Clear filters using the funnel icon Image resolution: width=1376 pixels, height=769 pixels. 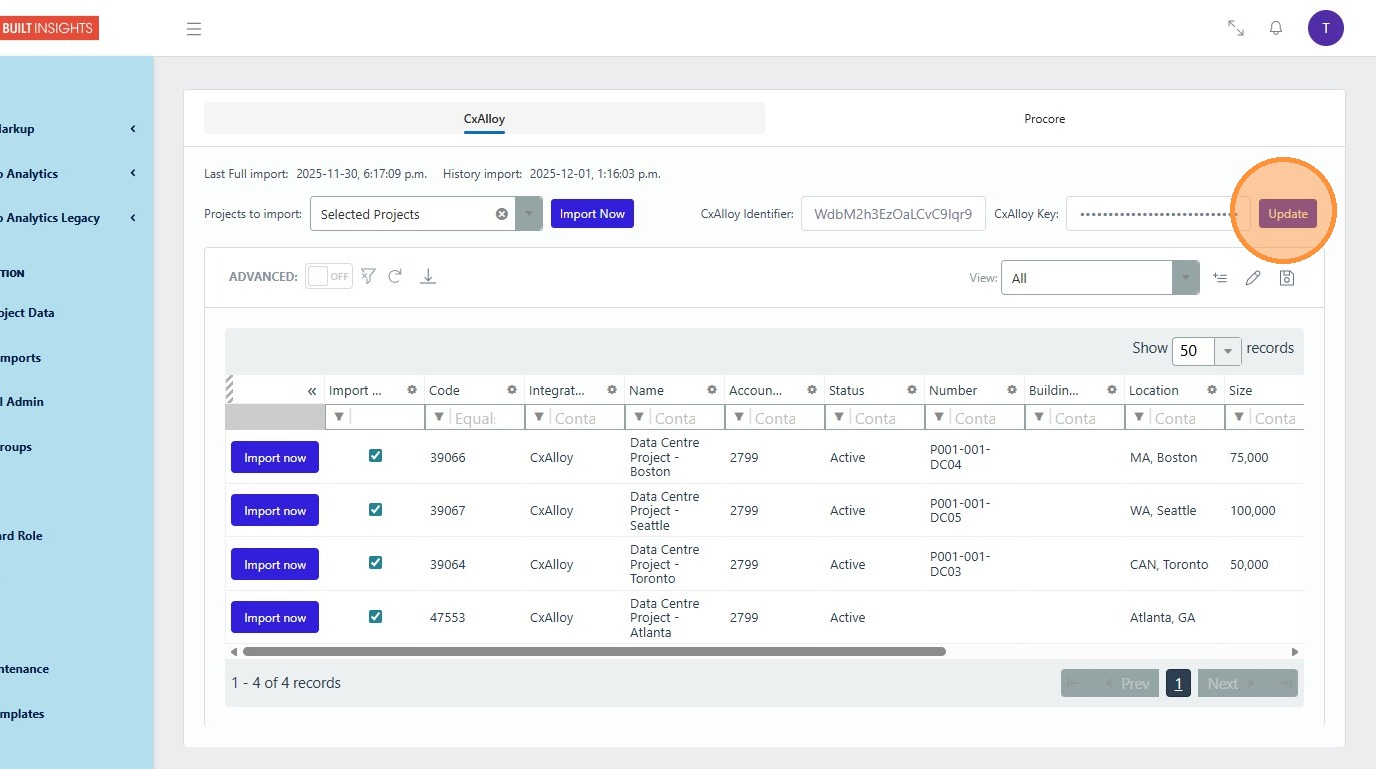[368, 276]
